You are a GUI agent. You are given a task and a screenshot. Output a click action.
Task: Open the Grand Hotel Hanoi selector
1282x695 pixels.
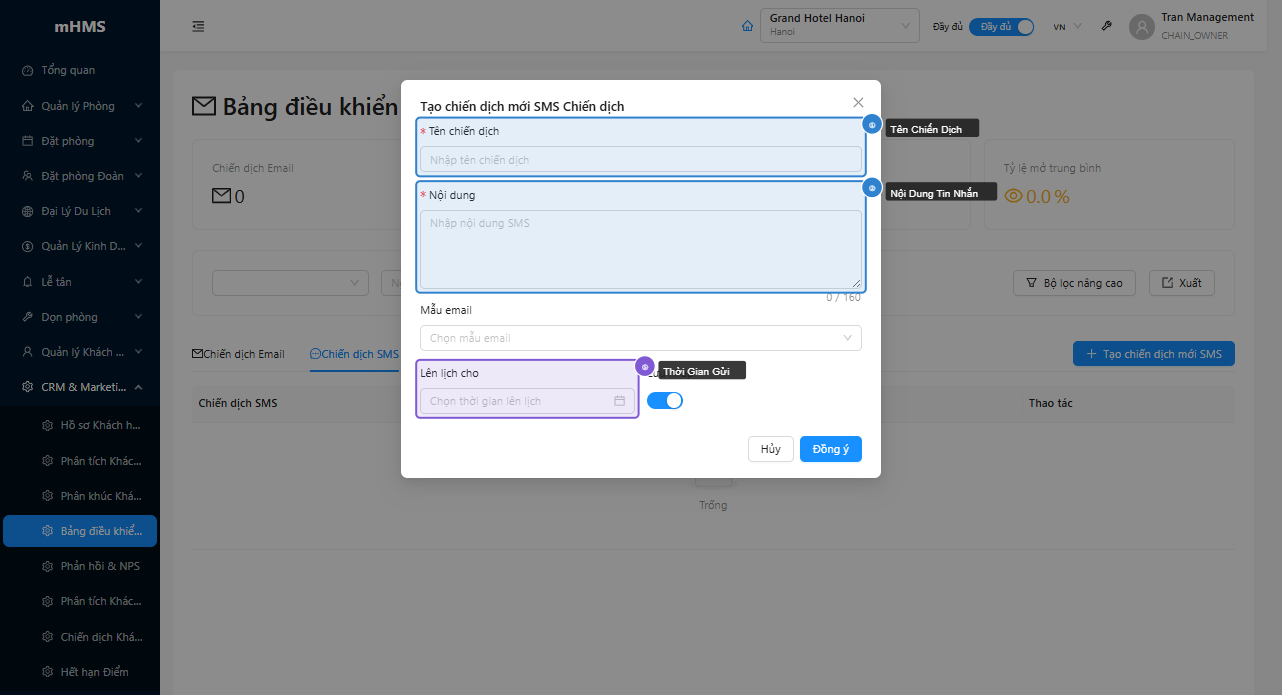click(x=839, y=26)
